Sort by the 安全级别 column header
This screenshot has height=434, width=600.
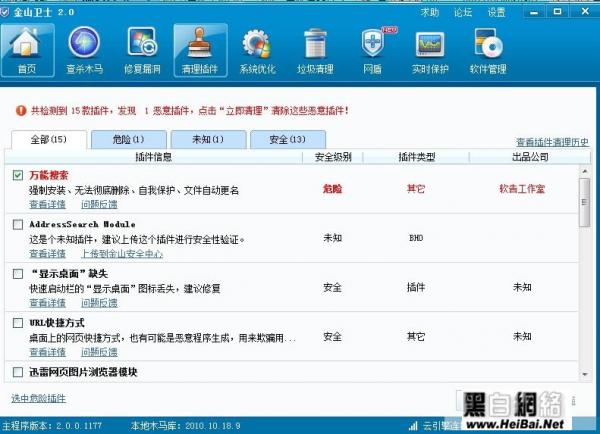tap(332, 157)
